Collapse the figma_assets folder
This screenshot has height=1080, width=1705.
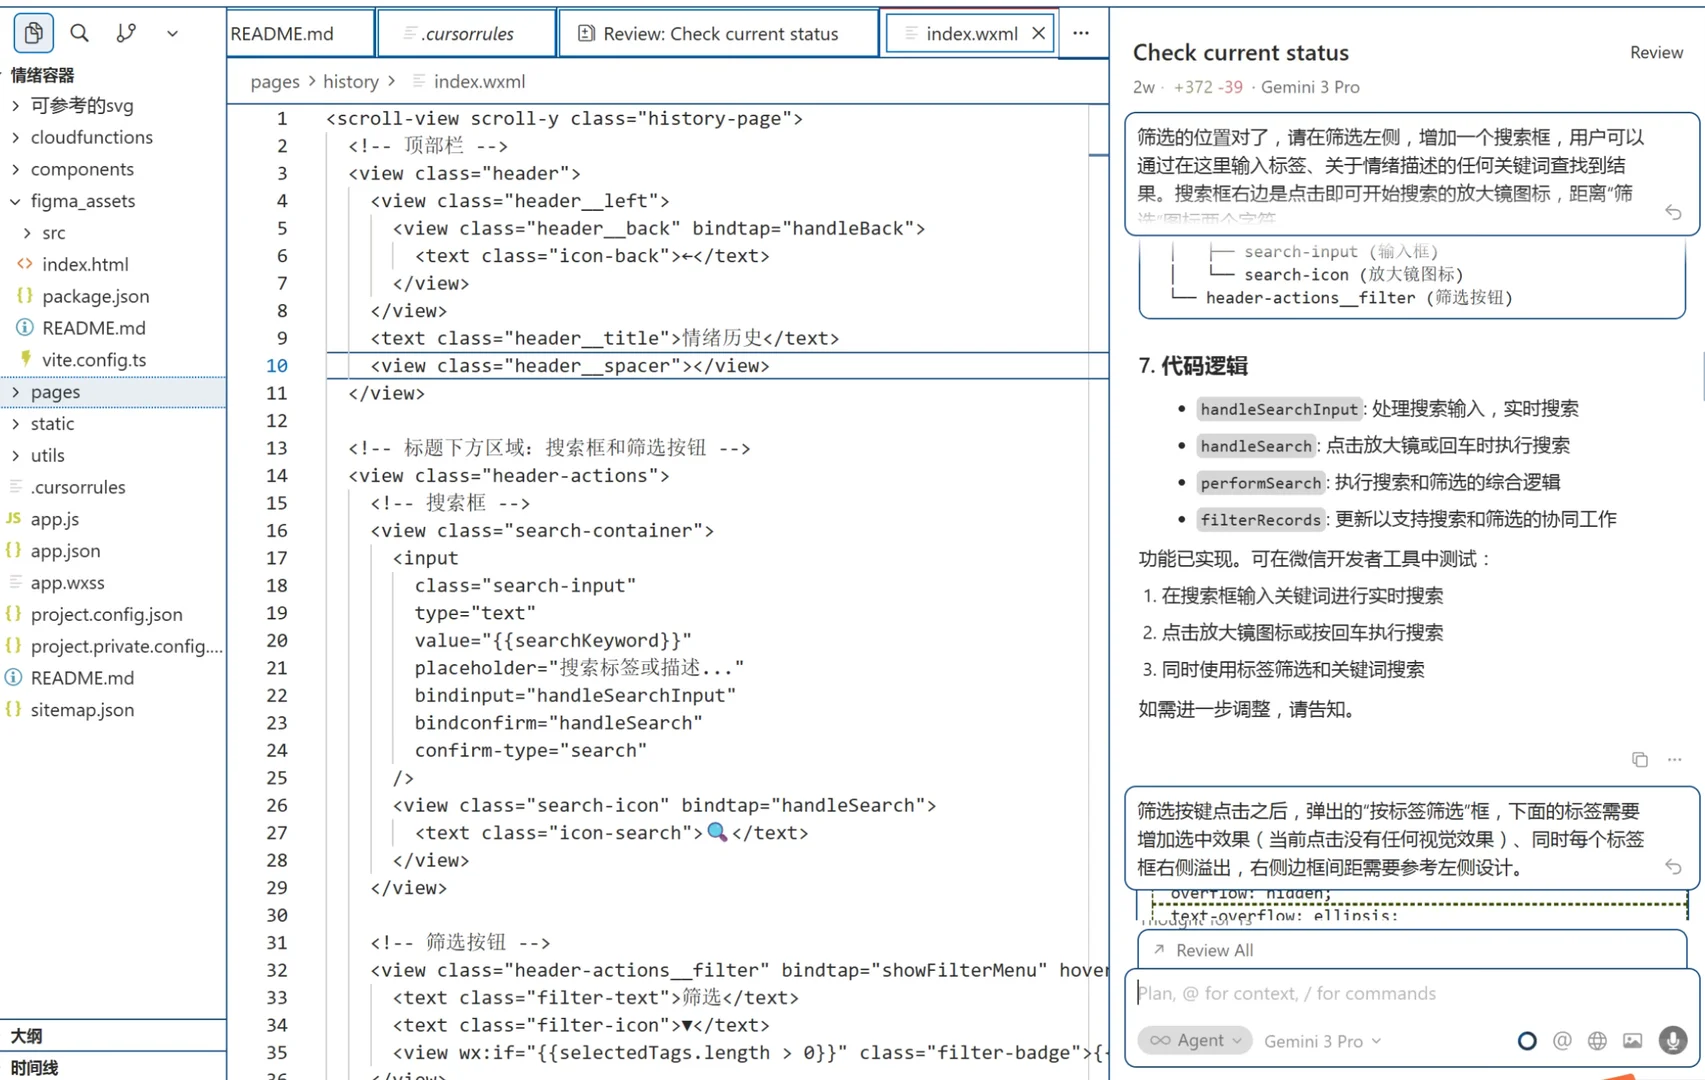click(x=113, y=201)
